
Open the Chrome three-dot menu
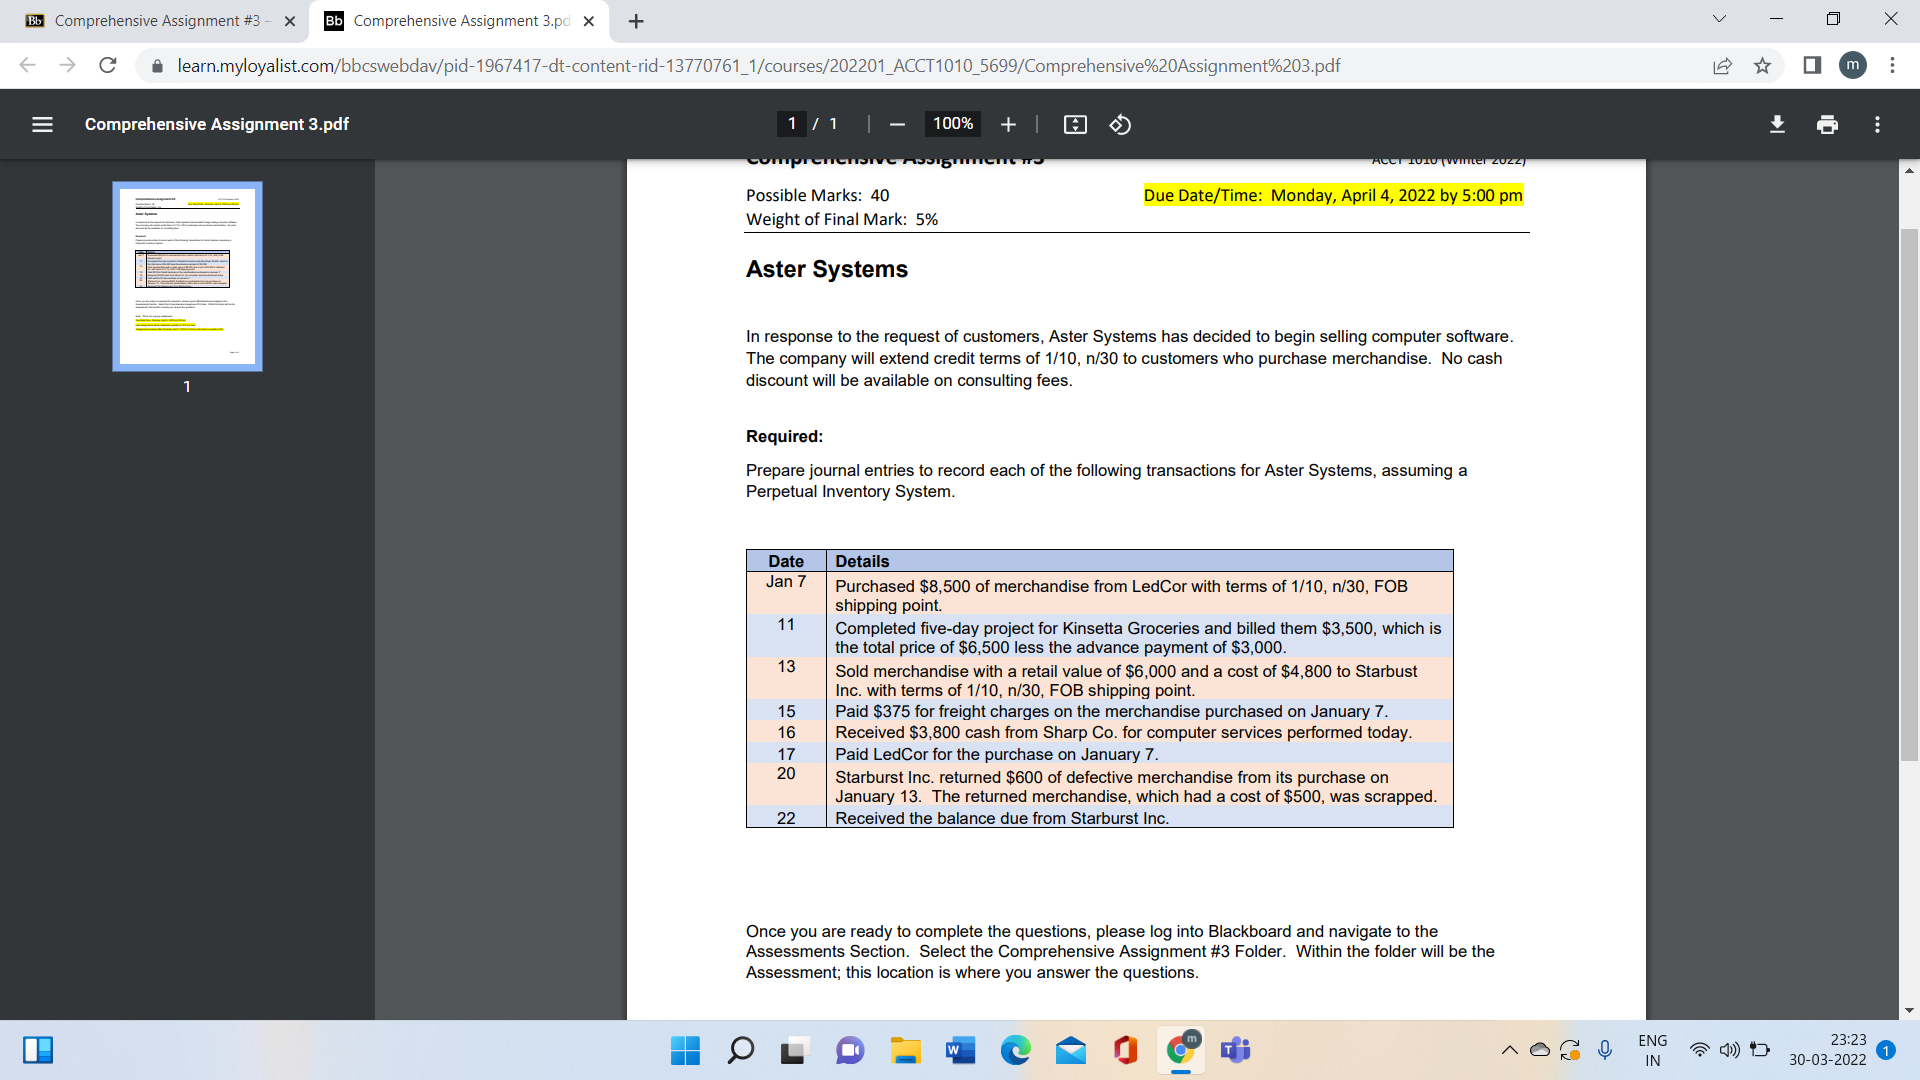[1892, 66]
